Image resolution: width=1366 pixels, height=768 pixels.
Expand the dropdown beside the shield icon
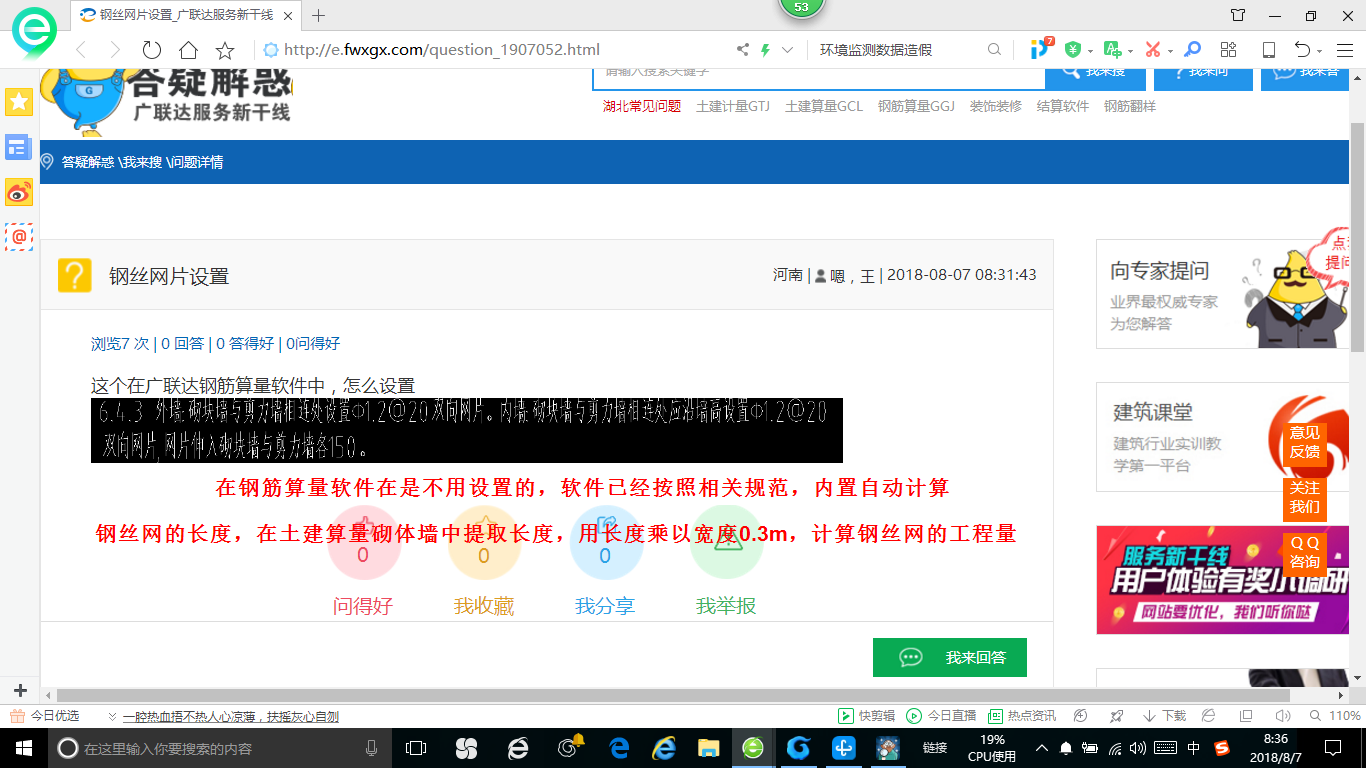click(x=1089, y=51)
